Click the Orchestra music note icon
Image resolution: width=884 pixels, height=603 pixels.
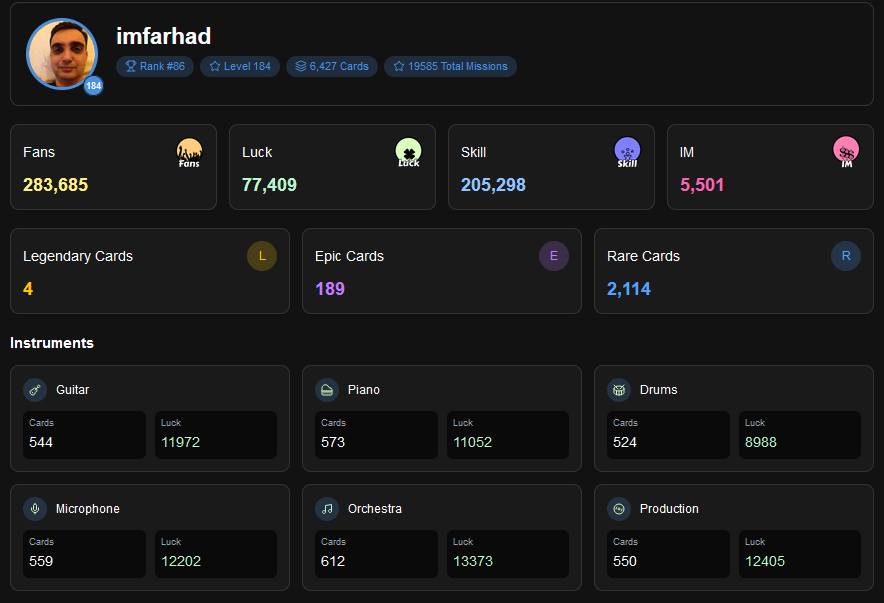tap(327, 509)
